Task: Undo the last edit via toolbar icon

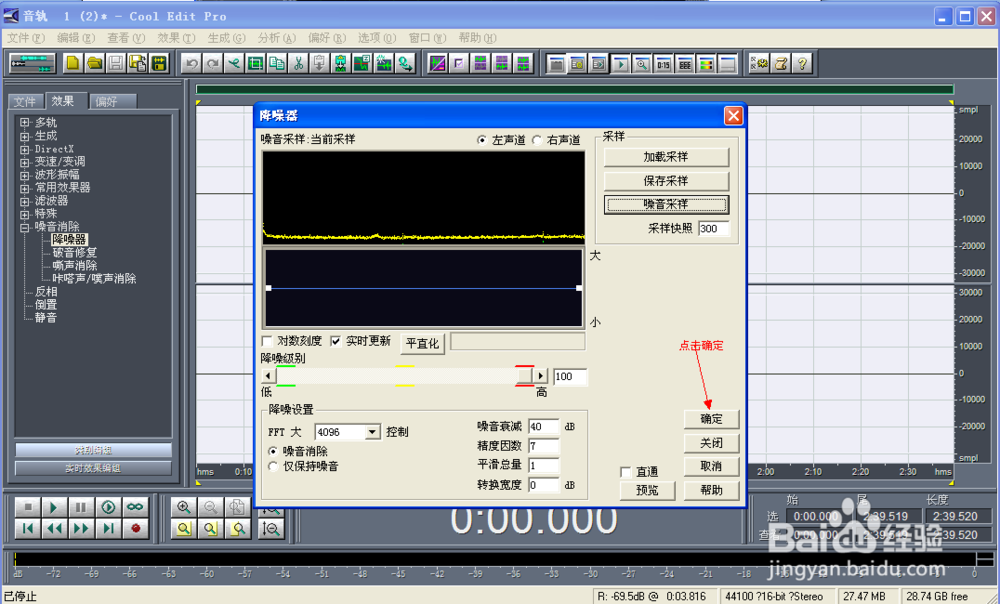Action: tap(192, 63)
